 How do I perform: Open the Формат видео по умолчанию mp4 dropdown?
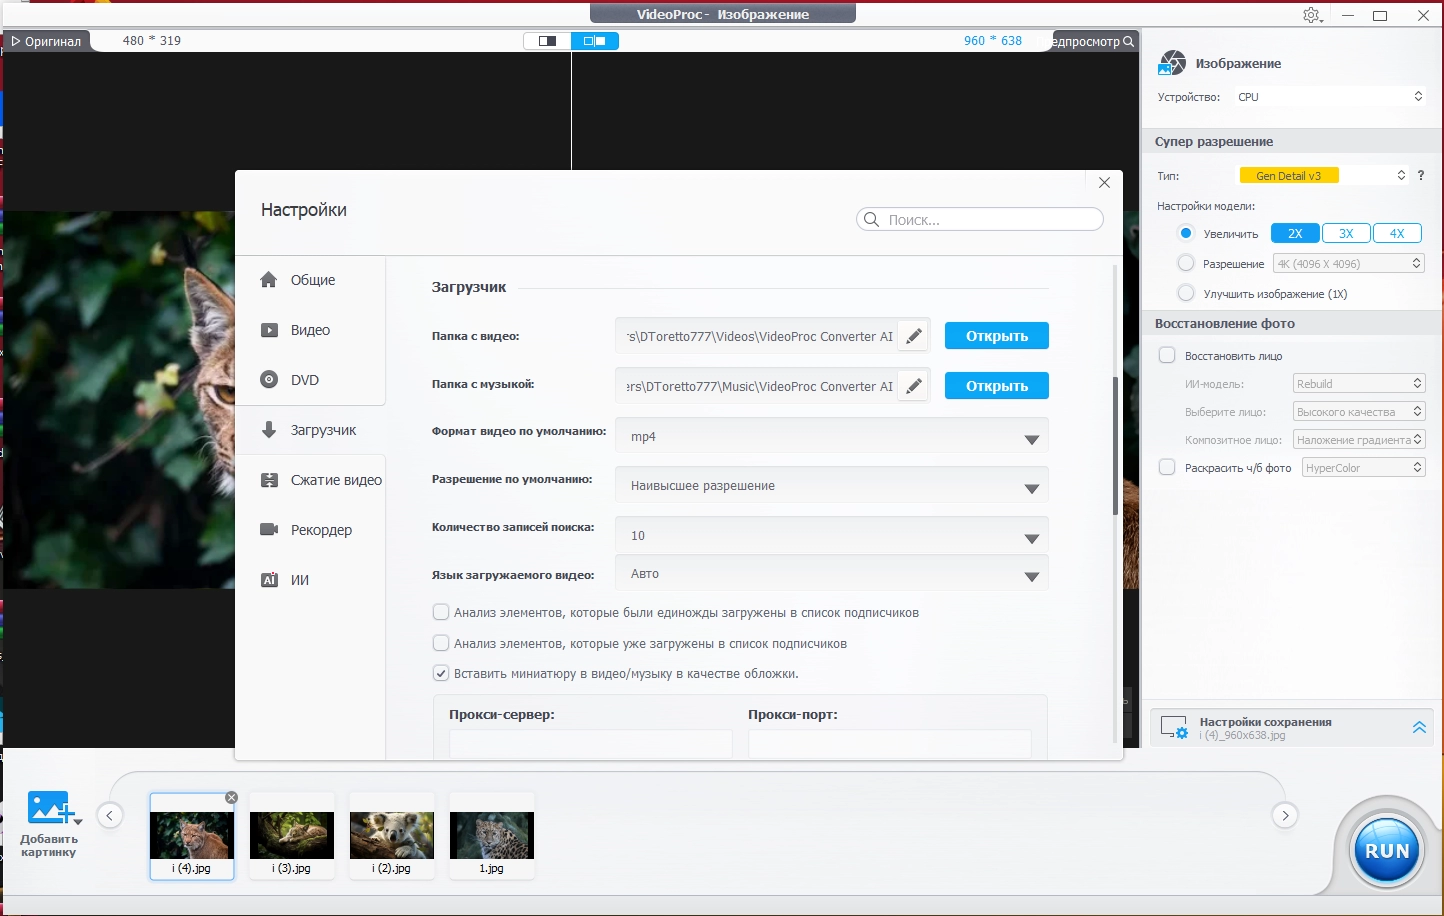832,437
